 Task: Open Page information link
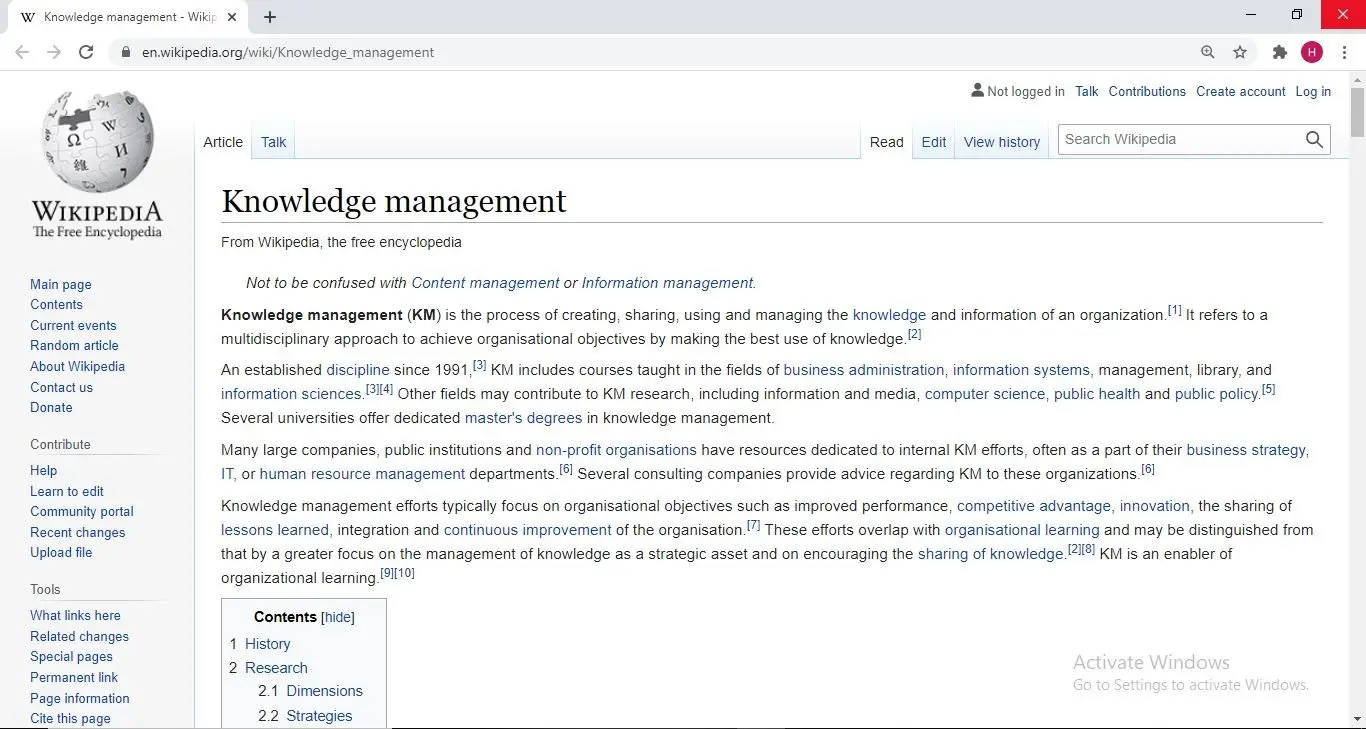click(80, 698)
